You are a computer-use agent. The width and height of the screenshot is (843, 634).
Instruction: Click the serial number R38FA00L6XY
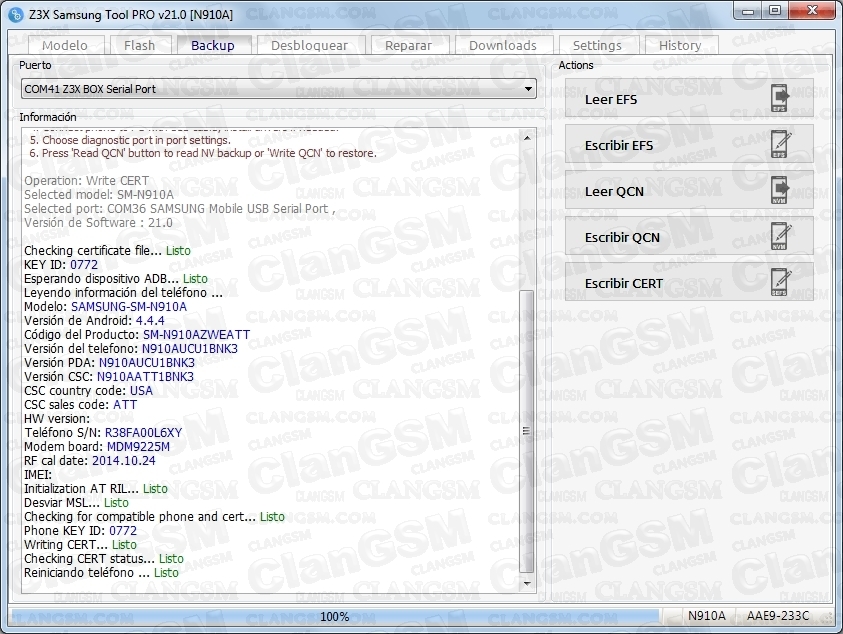click(143, 432)
